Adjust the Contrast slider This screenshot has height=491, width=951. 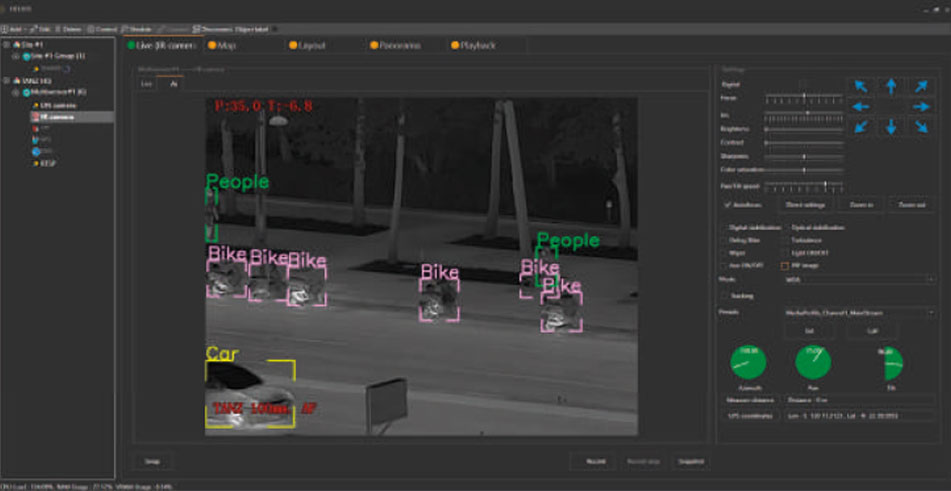804,143
